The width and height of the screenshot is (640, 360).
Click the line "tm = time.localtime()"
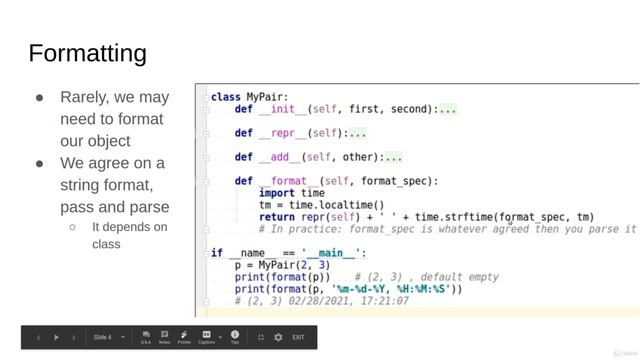[322, 205]
